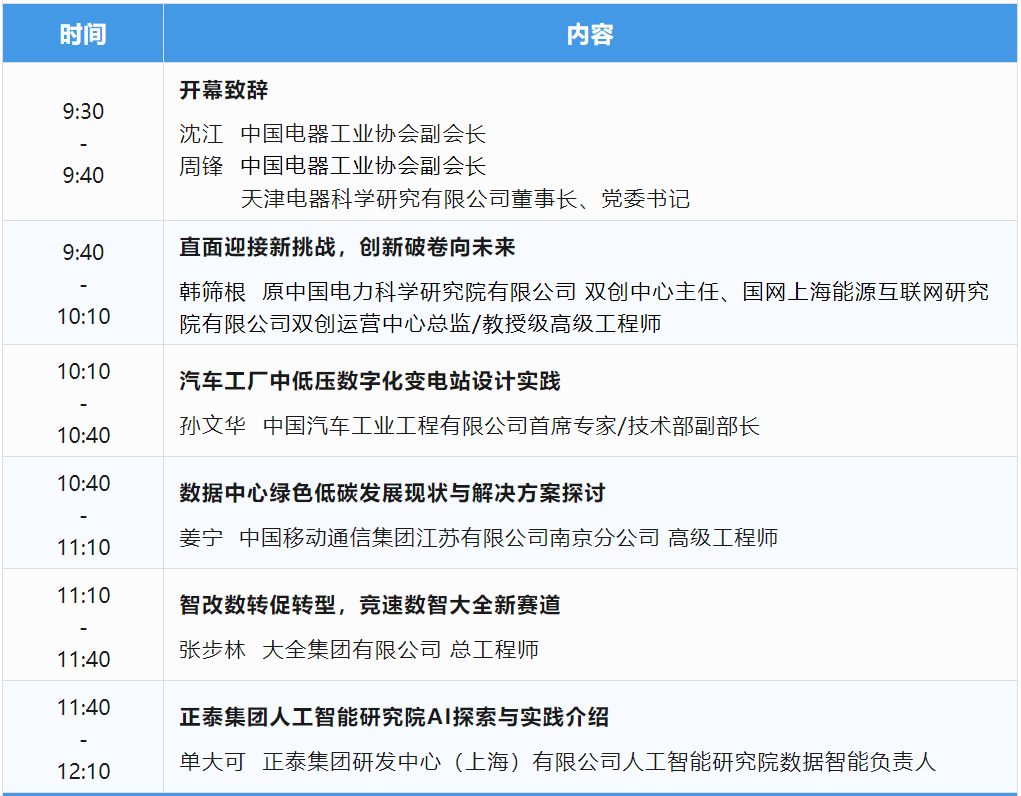1021x796 pixels.
Task: Select the 10:10 - 10:40 time slot
Action: (x=84, y=400)
